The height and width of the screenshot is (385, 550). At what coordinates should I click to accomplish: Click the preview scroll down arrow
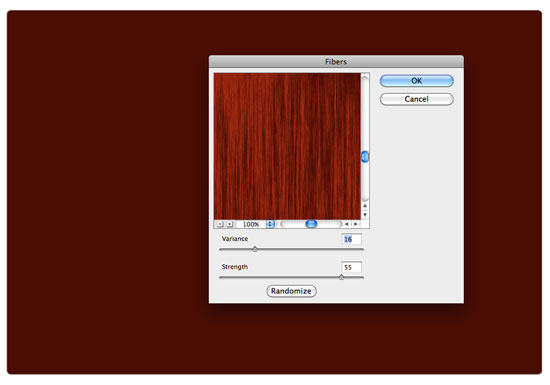coord(365,215)
